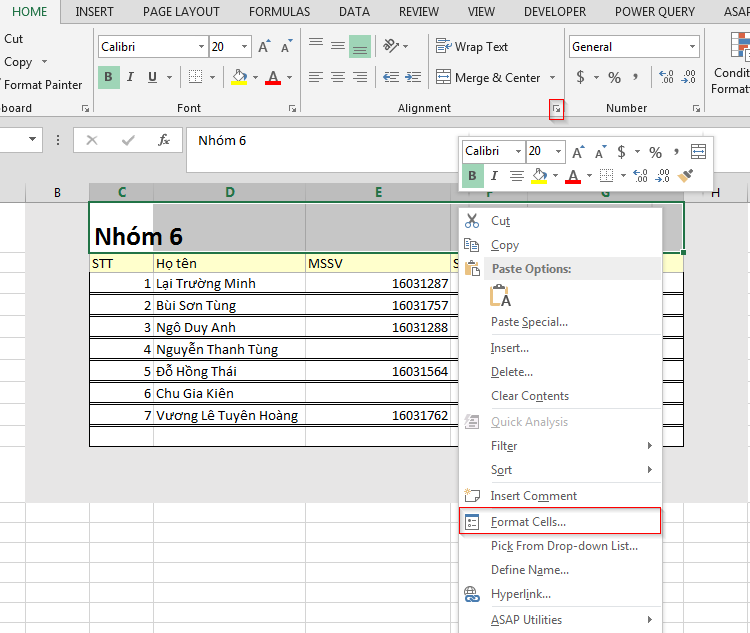Viewport: 750px width, 633px height.
Task: Apply Percent Style in ribbon
Action: pos(614,77)
